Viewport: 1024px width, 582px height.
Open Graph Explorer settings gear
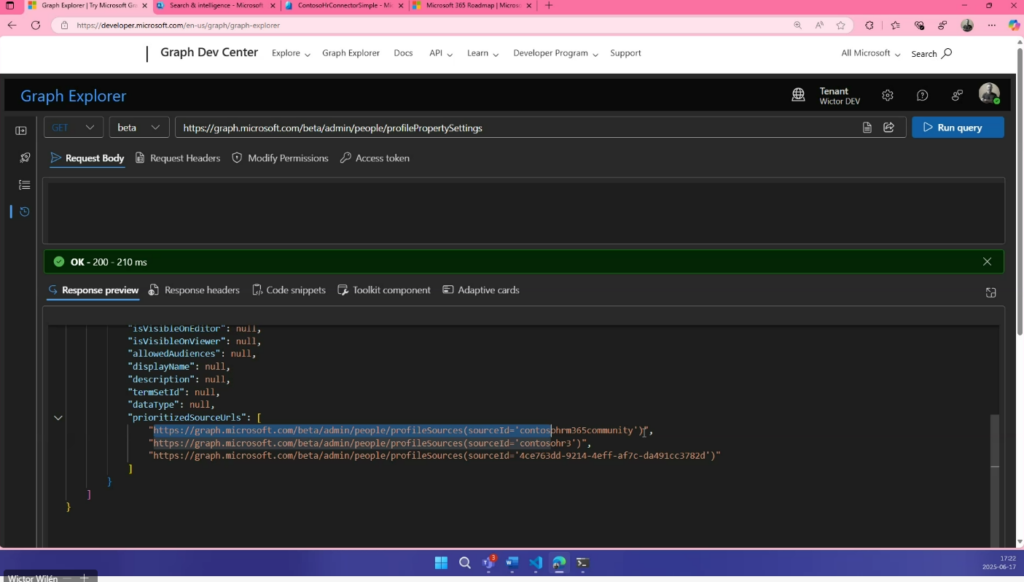click(887, 95)
